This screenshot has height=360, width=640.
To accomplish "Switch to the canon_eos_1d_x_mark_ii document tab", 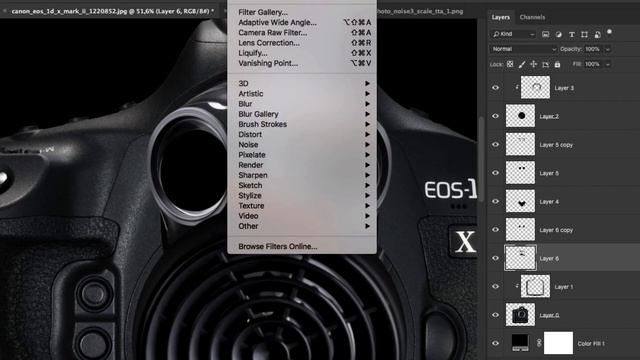I will click(x=112, y=11).
